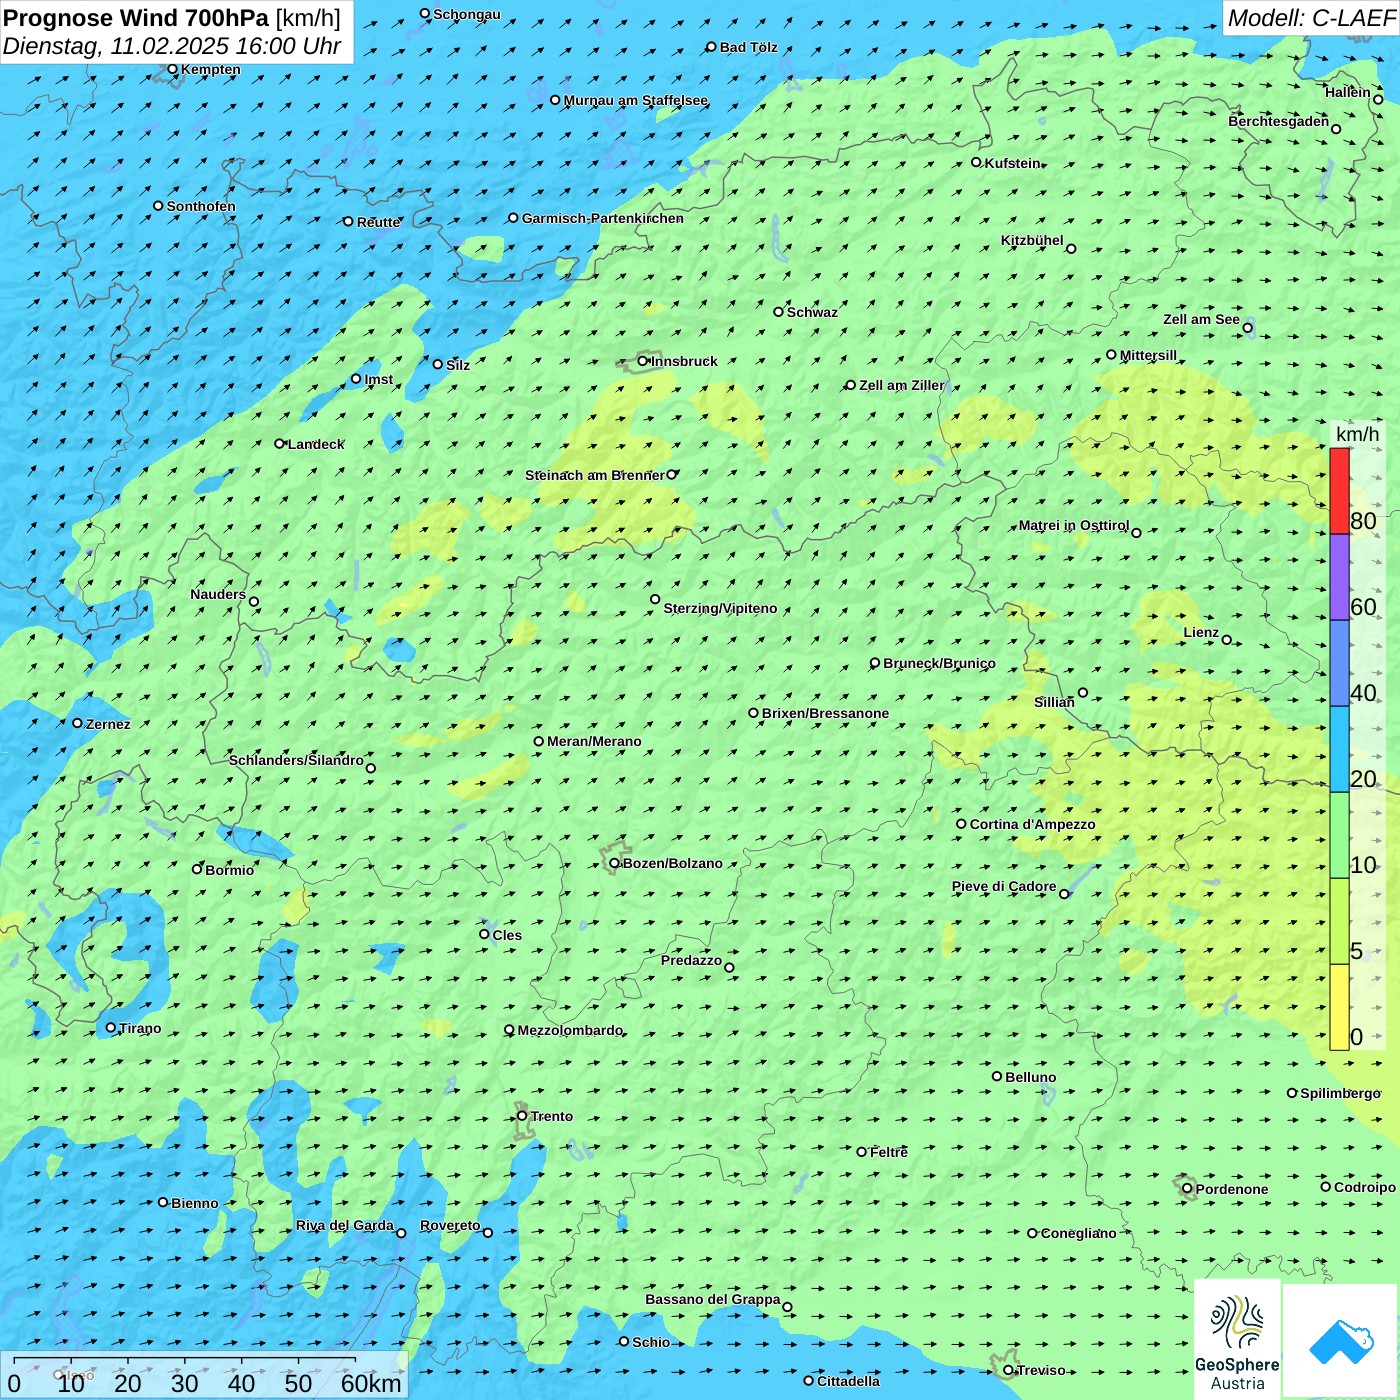1400x1400 pixels.
Task: Select the Innsbruck city marker
Action: (643, 361)
